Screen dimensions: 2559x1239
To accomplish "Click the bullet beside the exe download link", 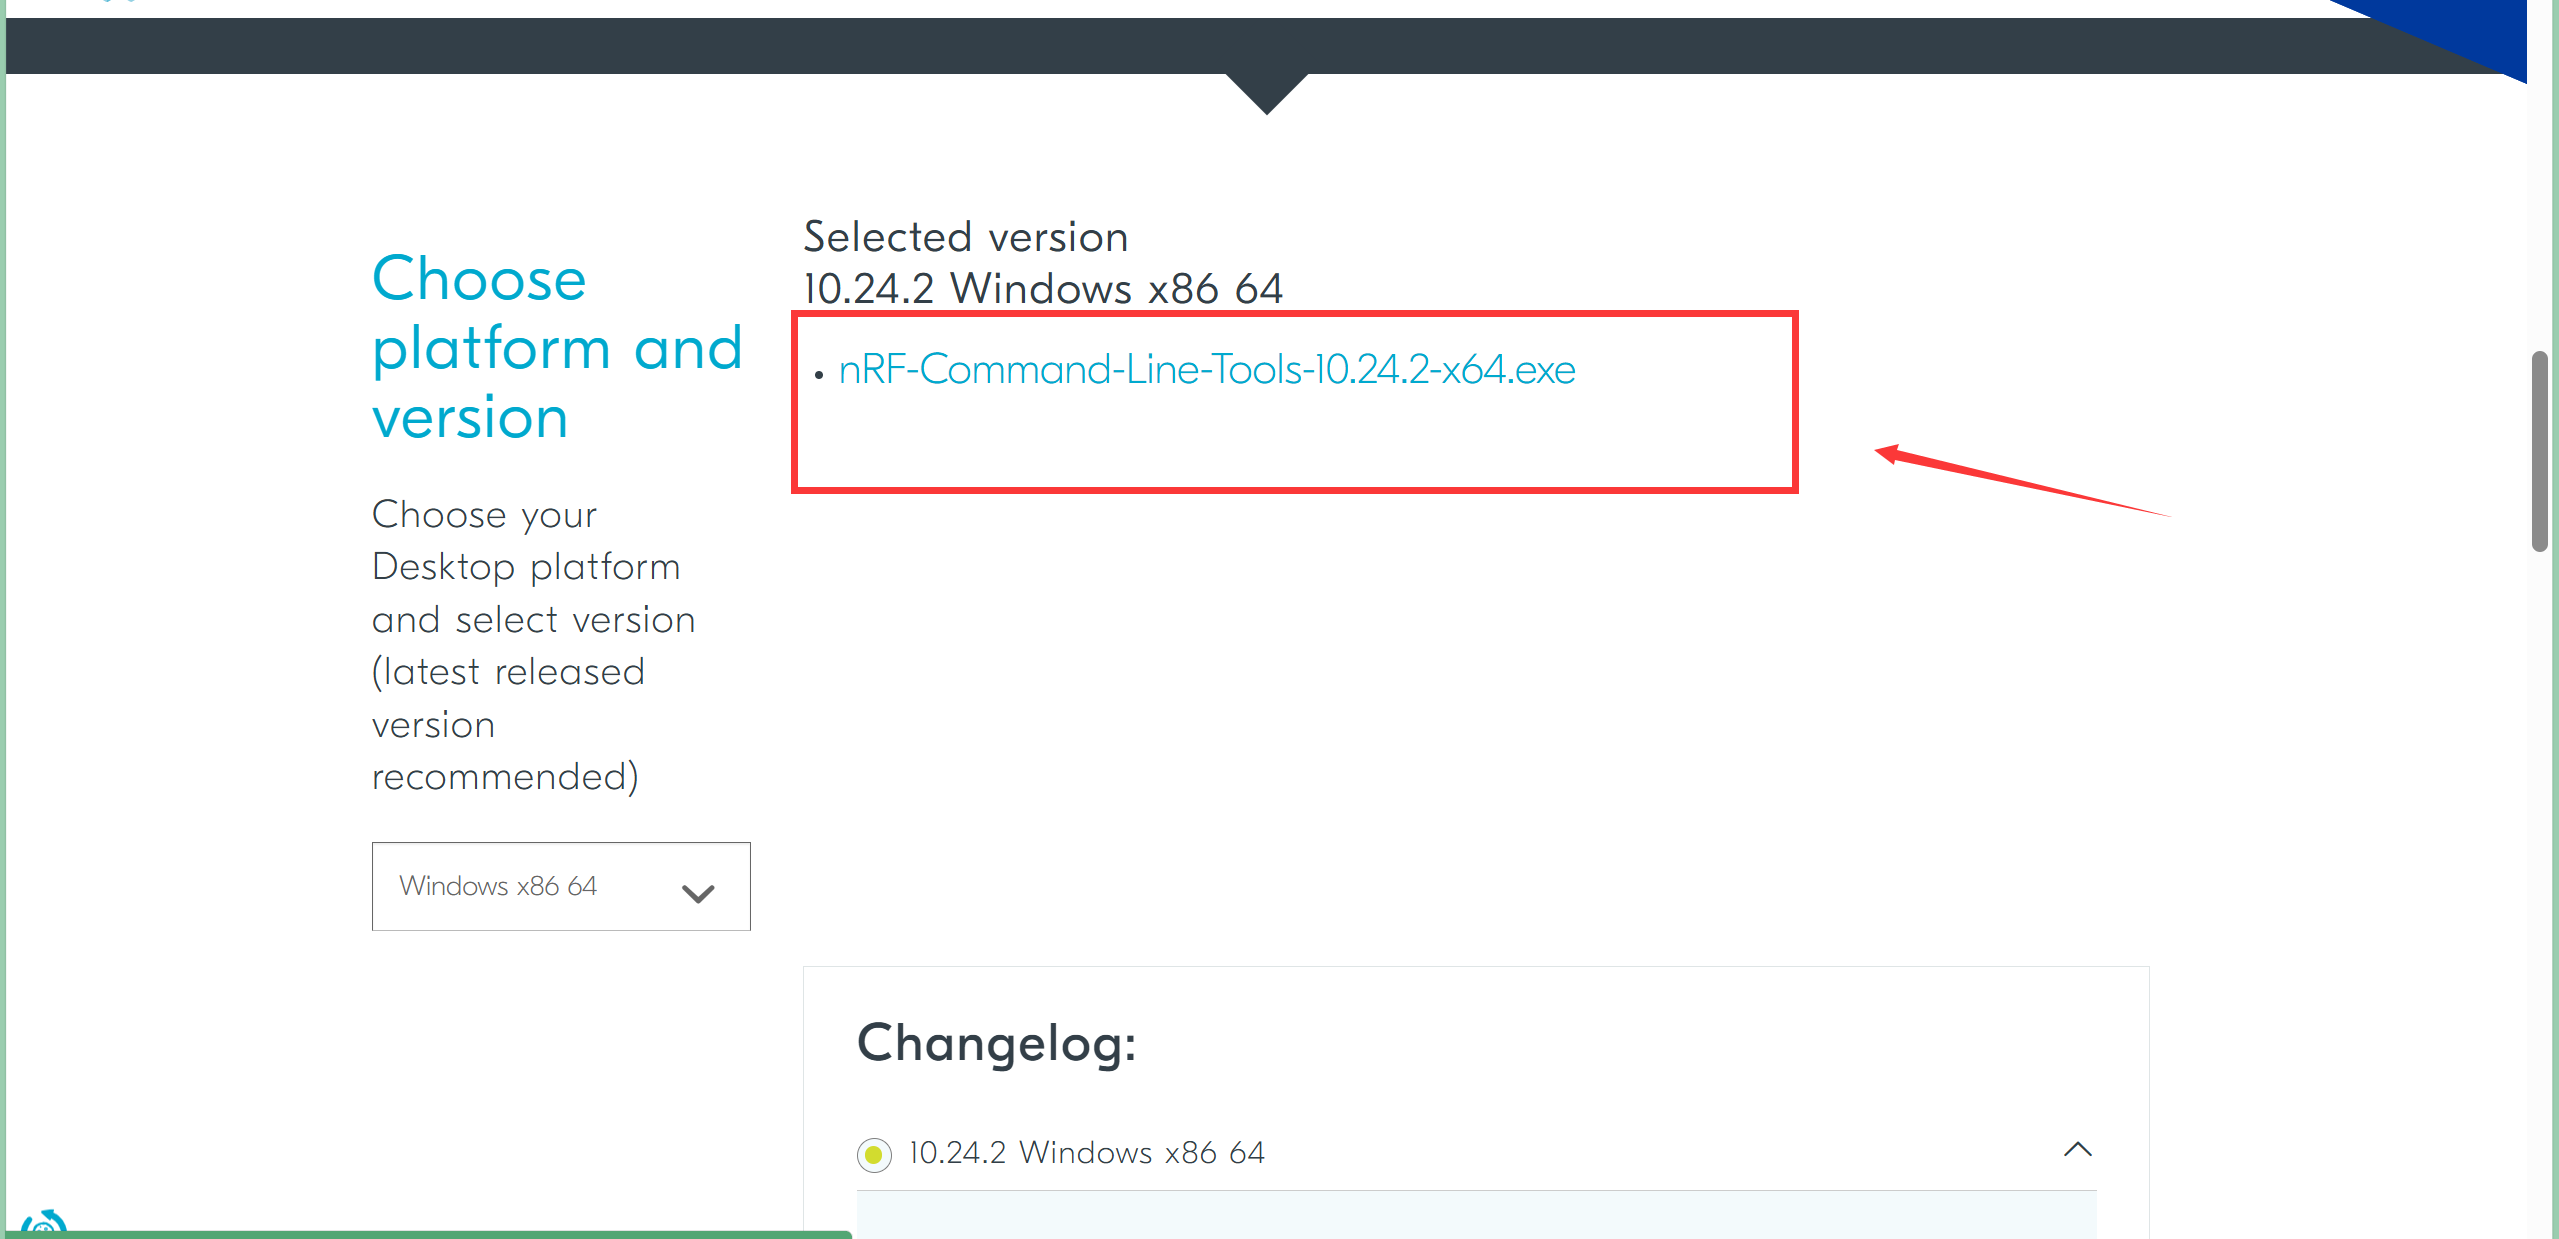I will point(822,373).
